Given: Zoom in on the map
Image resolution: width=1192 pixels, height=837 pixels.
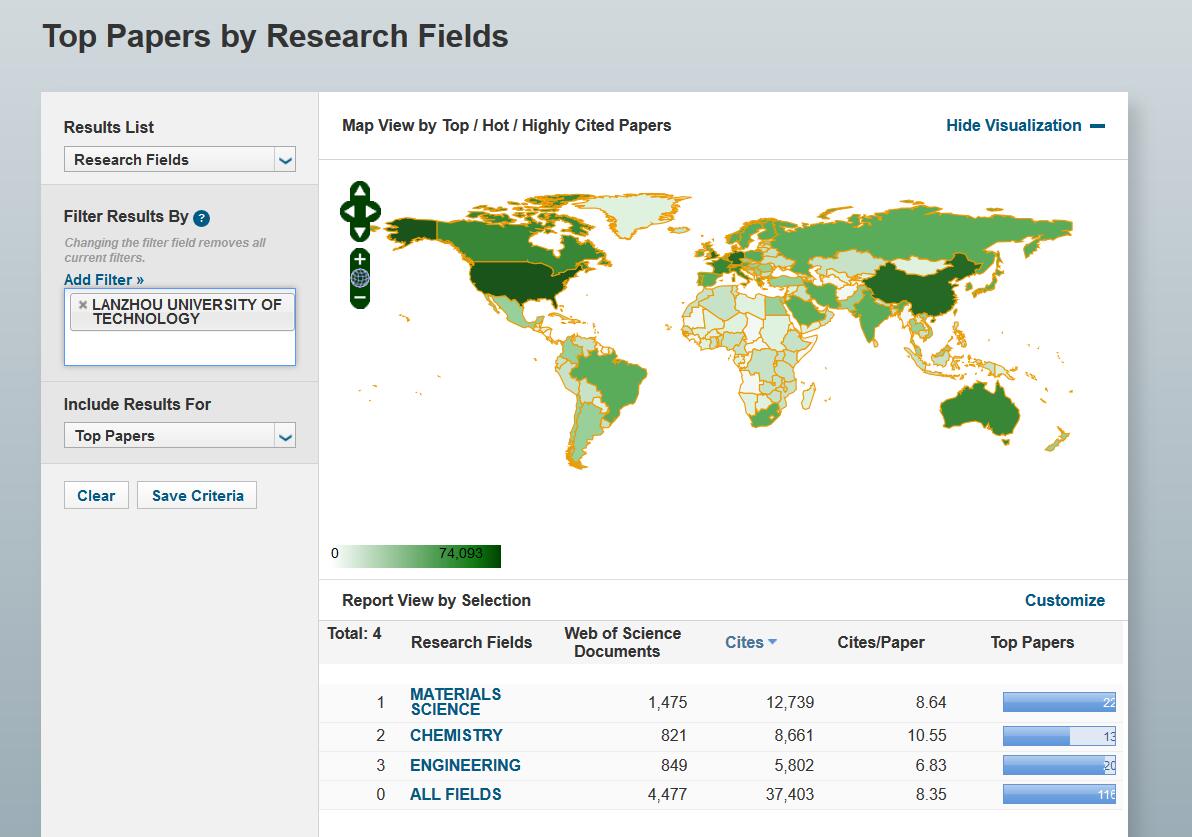Looking at the screenshot, I should [360, 259].
